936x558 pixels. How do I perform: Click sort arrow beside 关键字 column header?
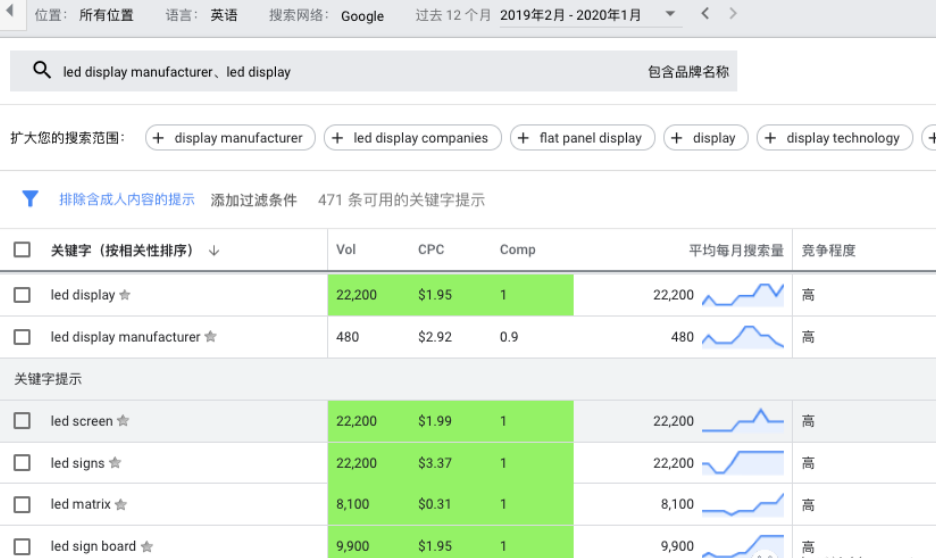click(x=214, y=250)
